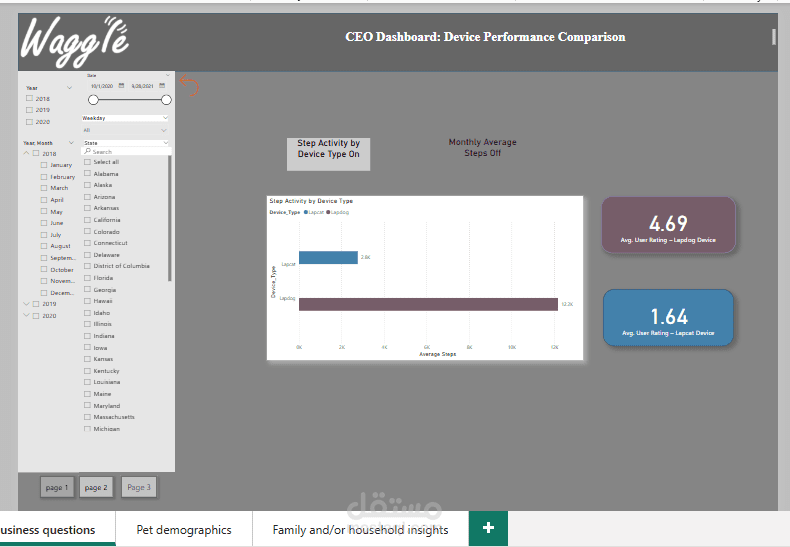Screen dimensions: 790x547
Task: Tick the 2018 checkbox in Year slicer
Action: [x=29, y=99]
